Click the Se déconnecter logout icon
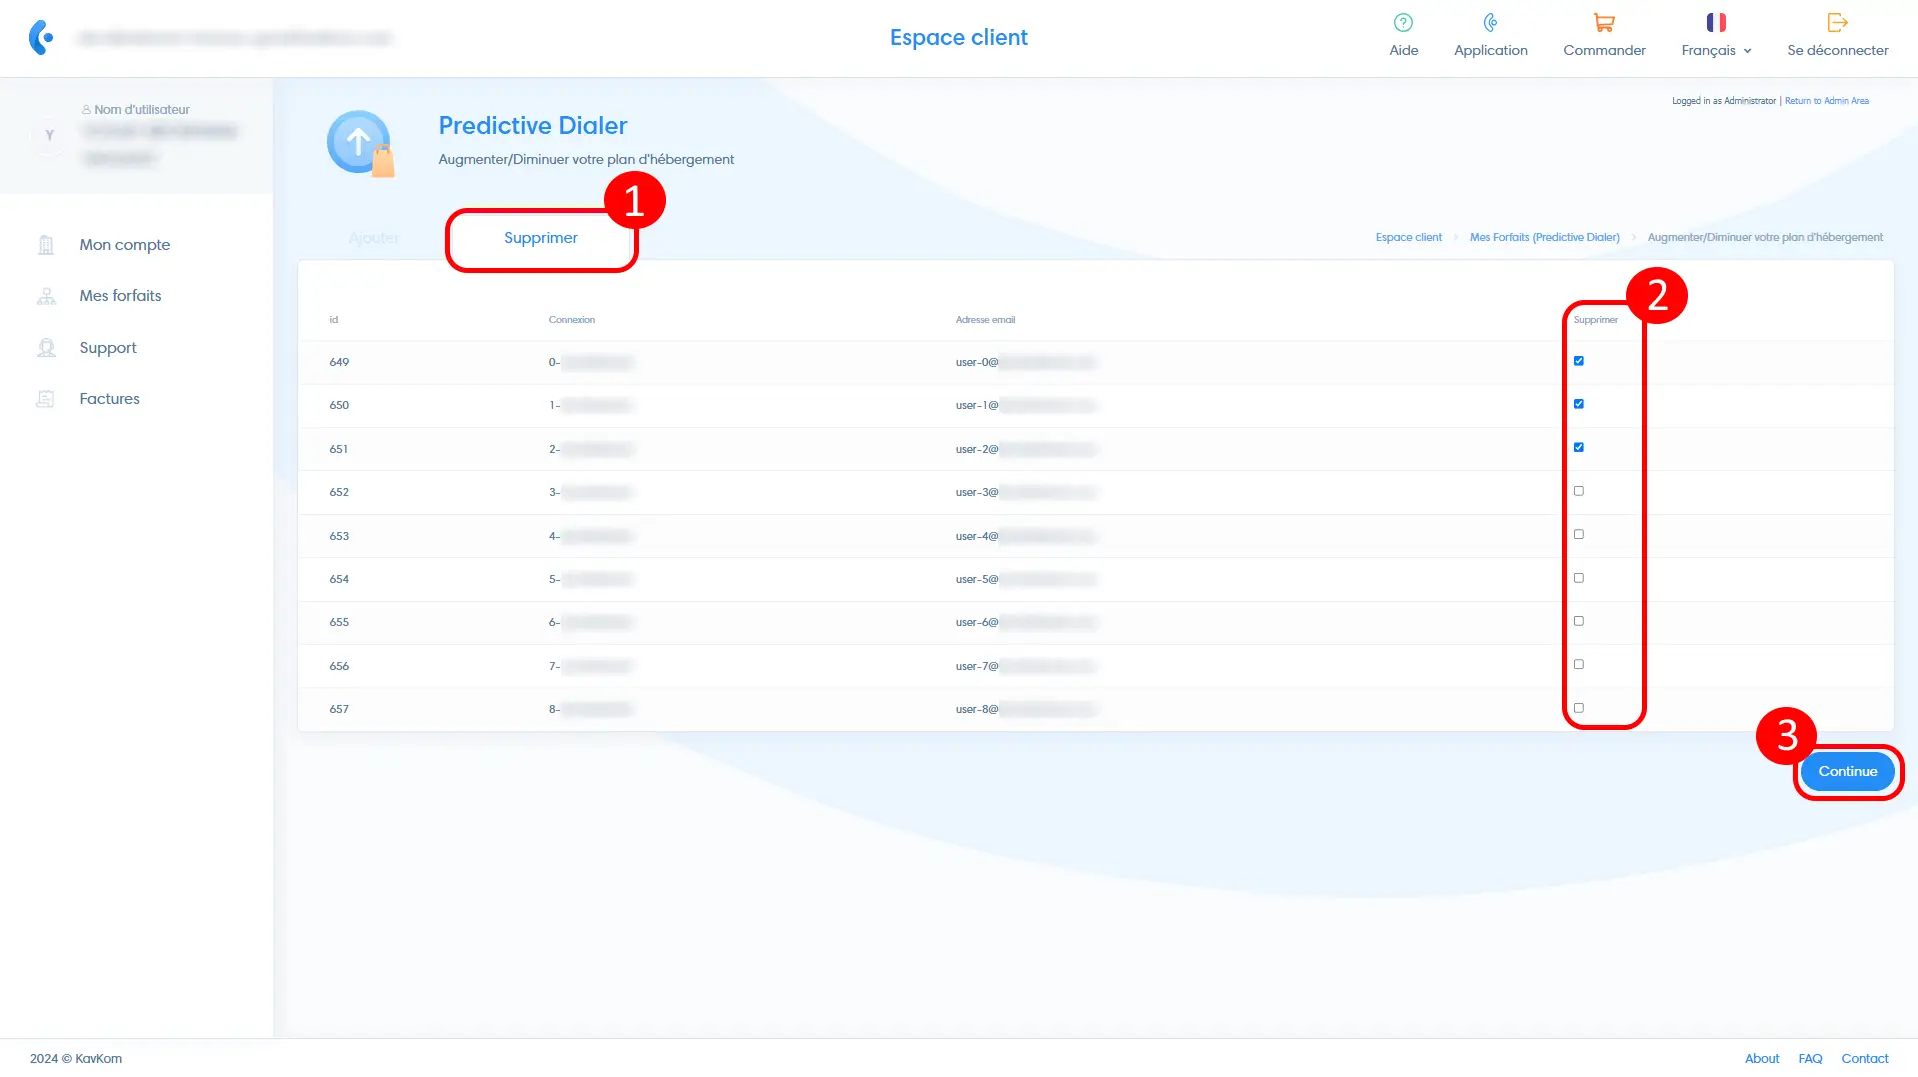 coord(1837,23)
